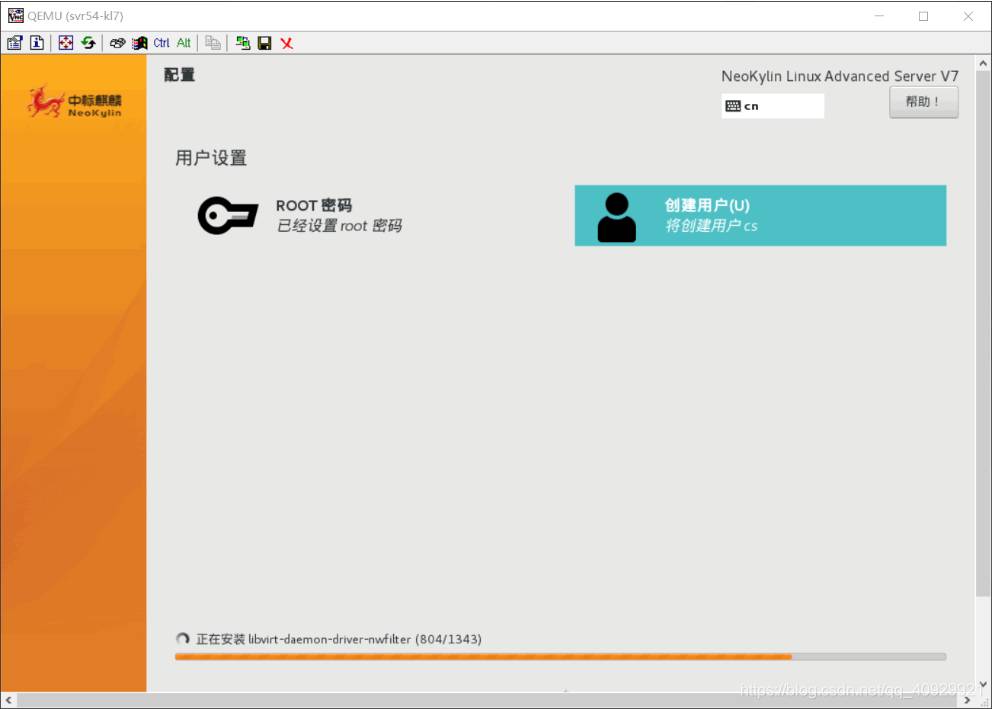992x709 pixels.
Task: Click the installation progress bar
Action: tap(561, 657)
